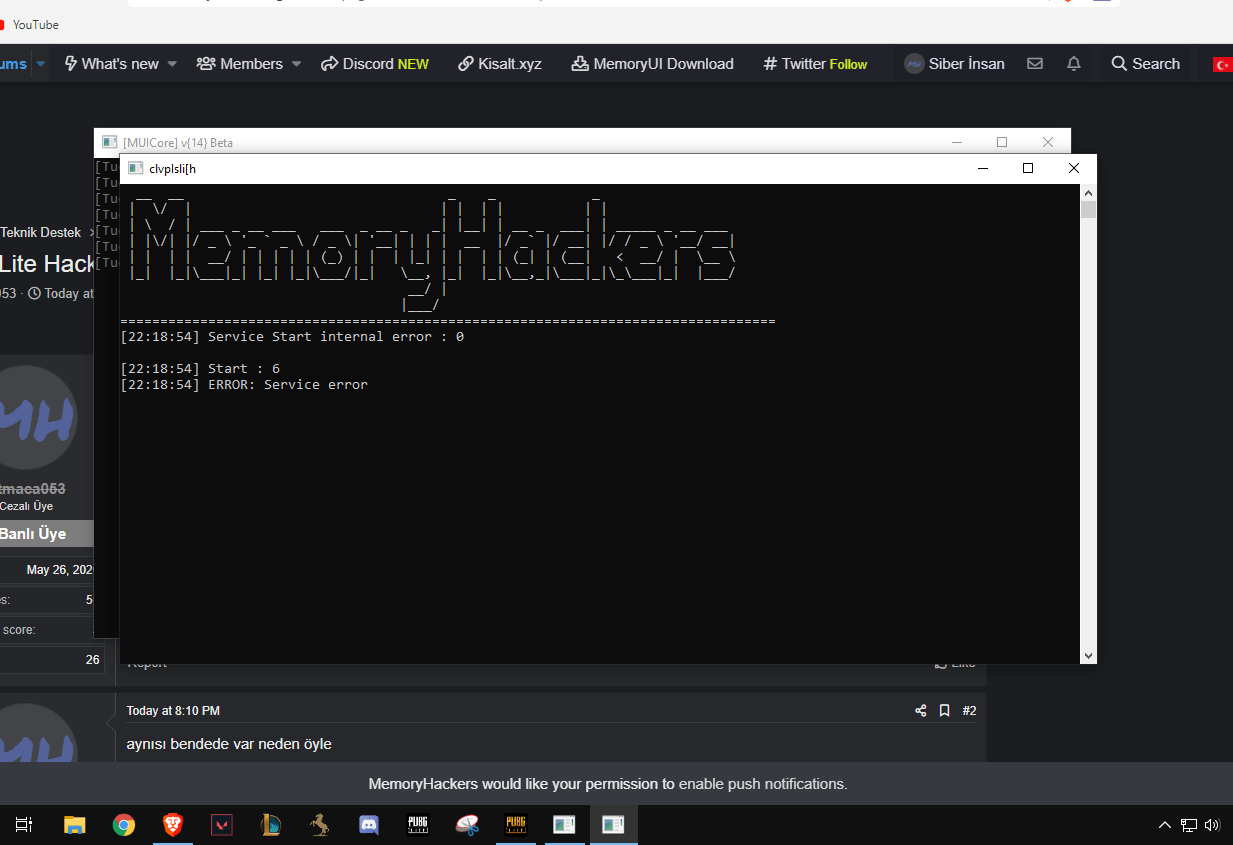
Task: Expand What's new dropdown arrow
Action: click(x=172, y=63)
